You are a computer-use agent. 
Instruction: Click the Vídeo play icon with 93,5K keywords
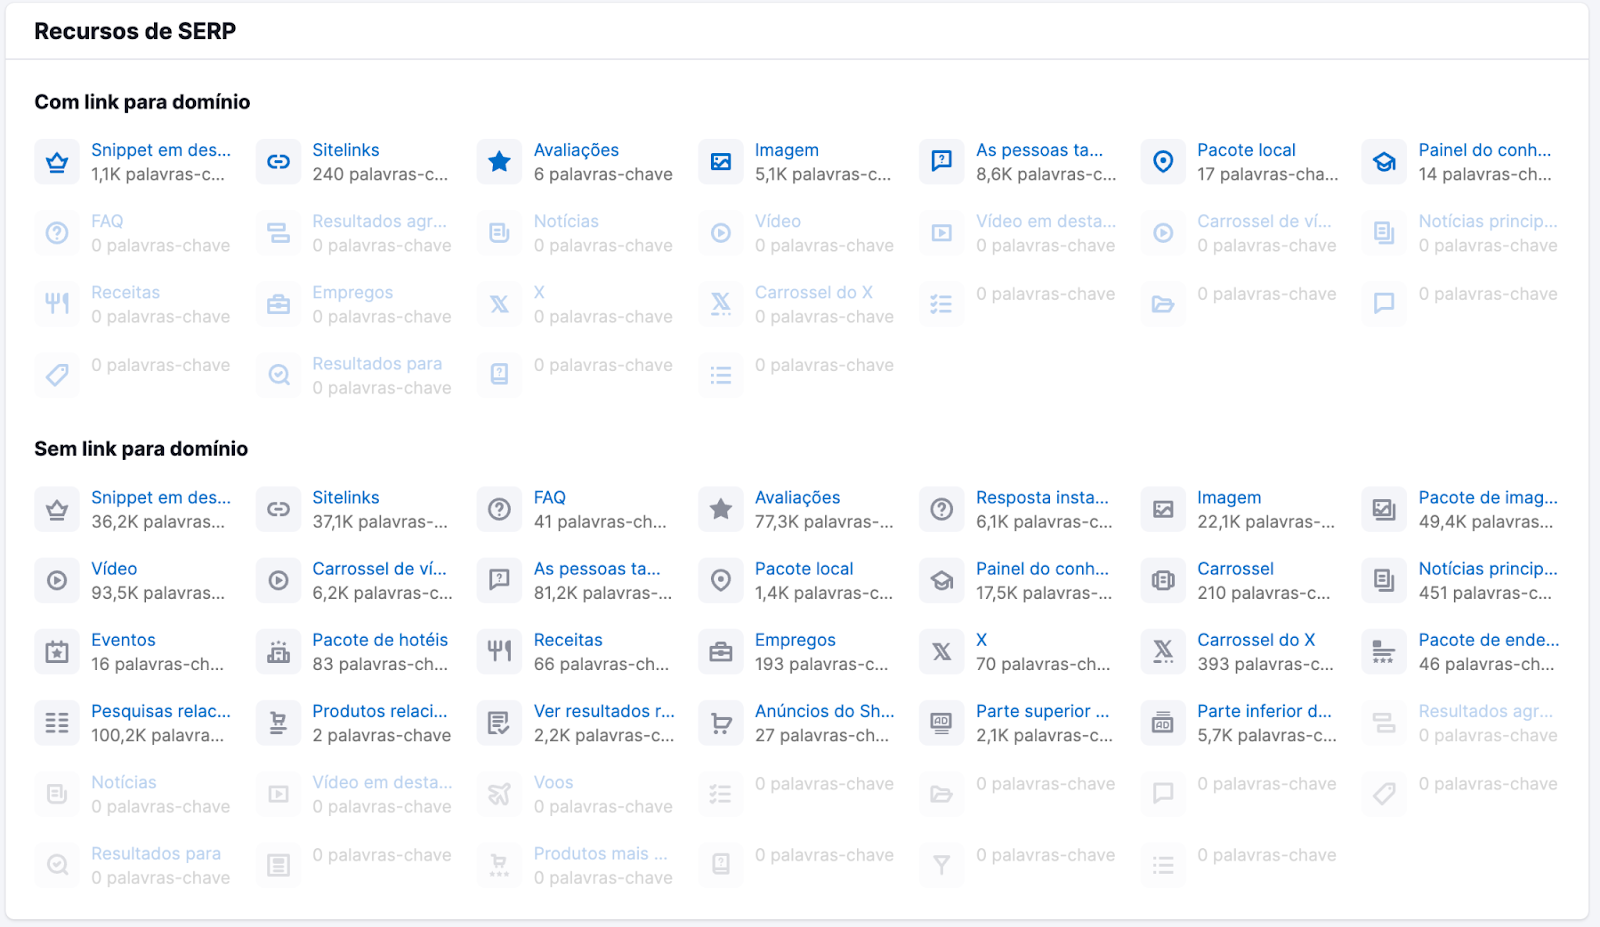[57, 581]
